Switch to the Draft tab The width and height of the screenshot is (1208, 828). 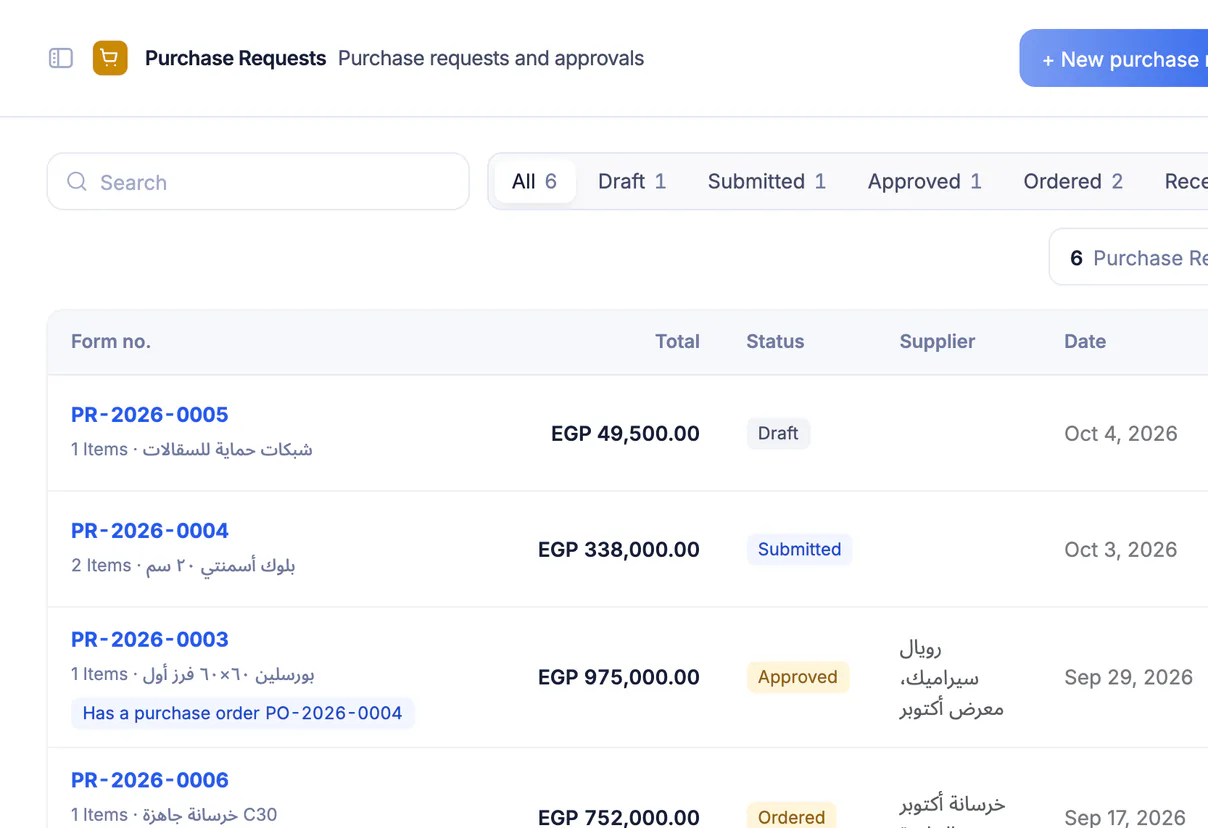pyautogui.click(x=632, y=182)
